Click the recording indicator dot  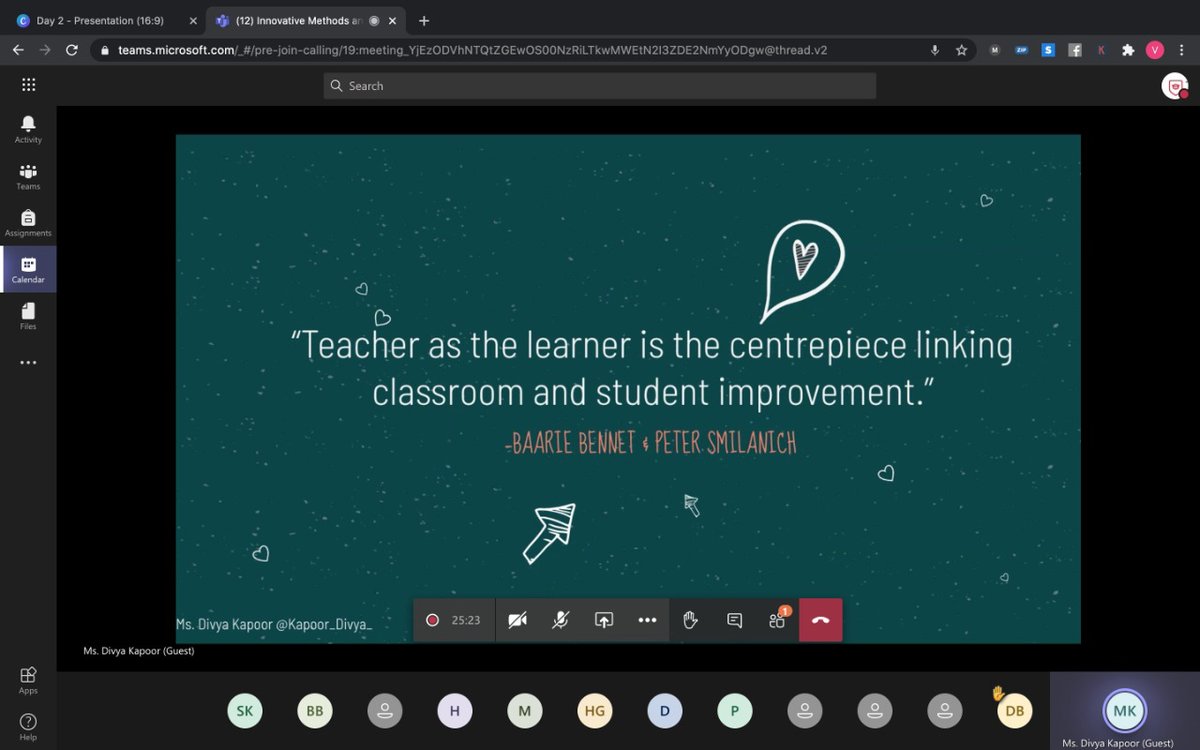point(432,620)
